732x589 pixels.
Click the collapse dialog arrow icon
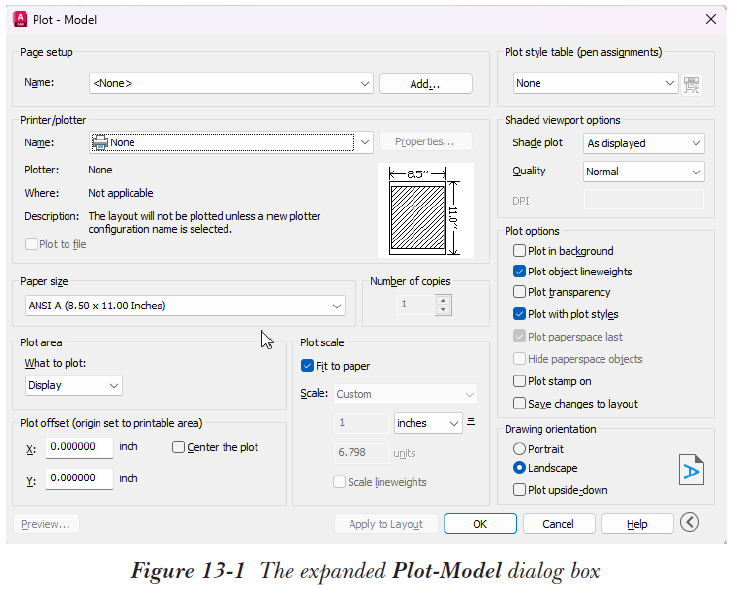click(x=690, y=522)
